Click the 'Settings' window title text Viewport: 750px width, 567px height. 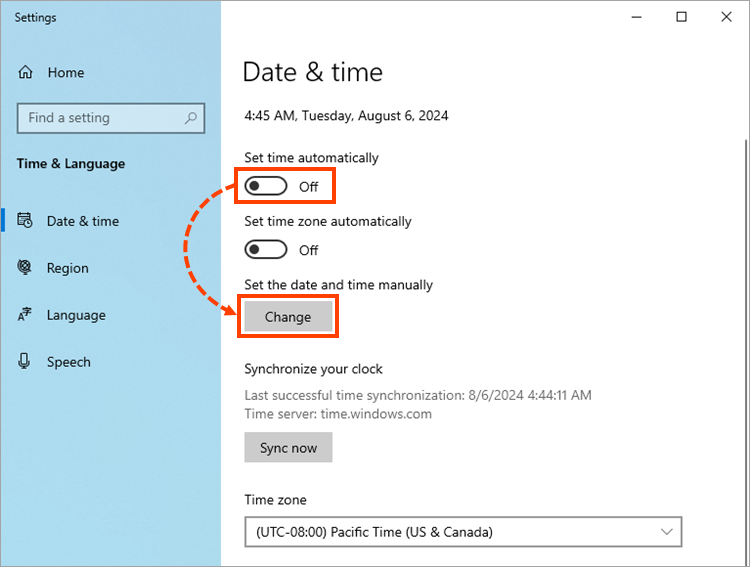click(x=35, y=18)
